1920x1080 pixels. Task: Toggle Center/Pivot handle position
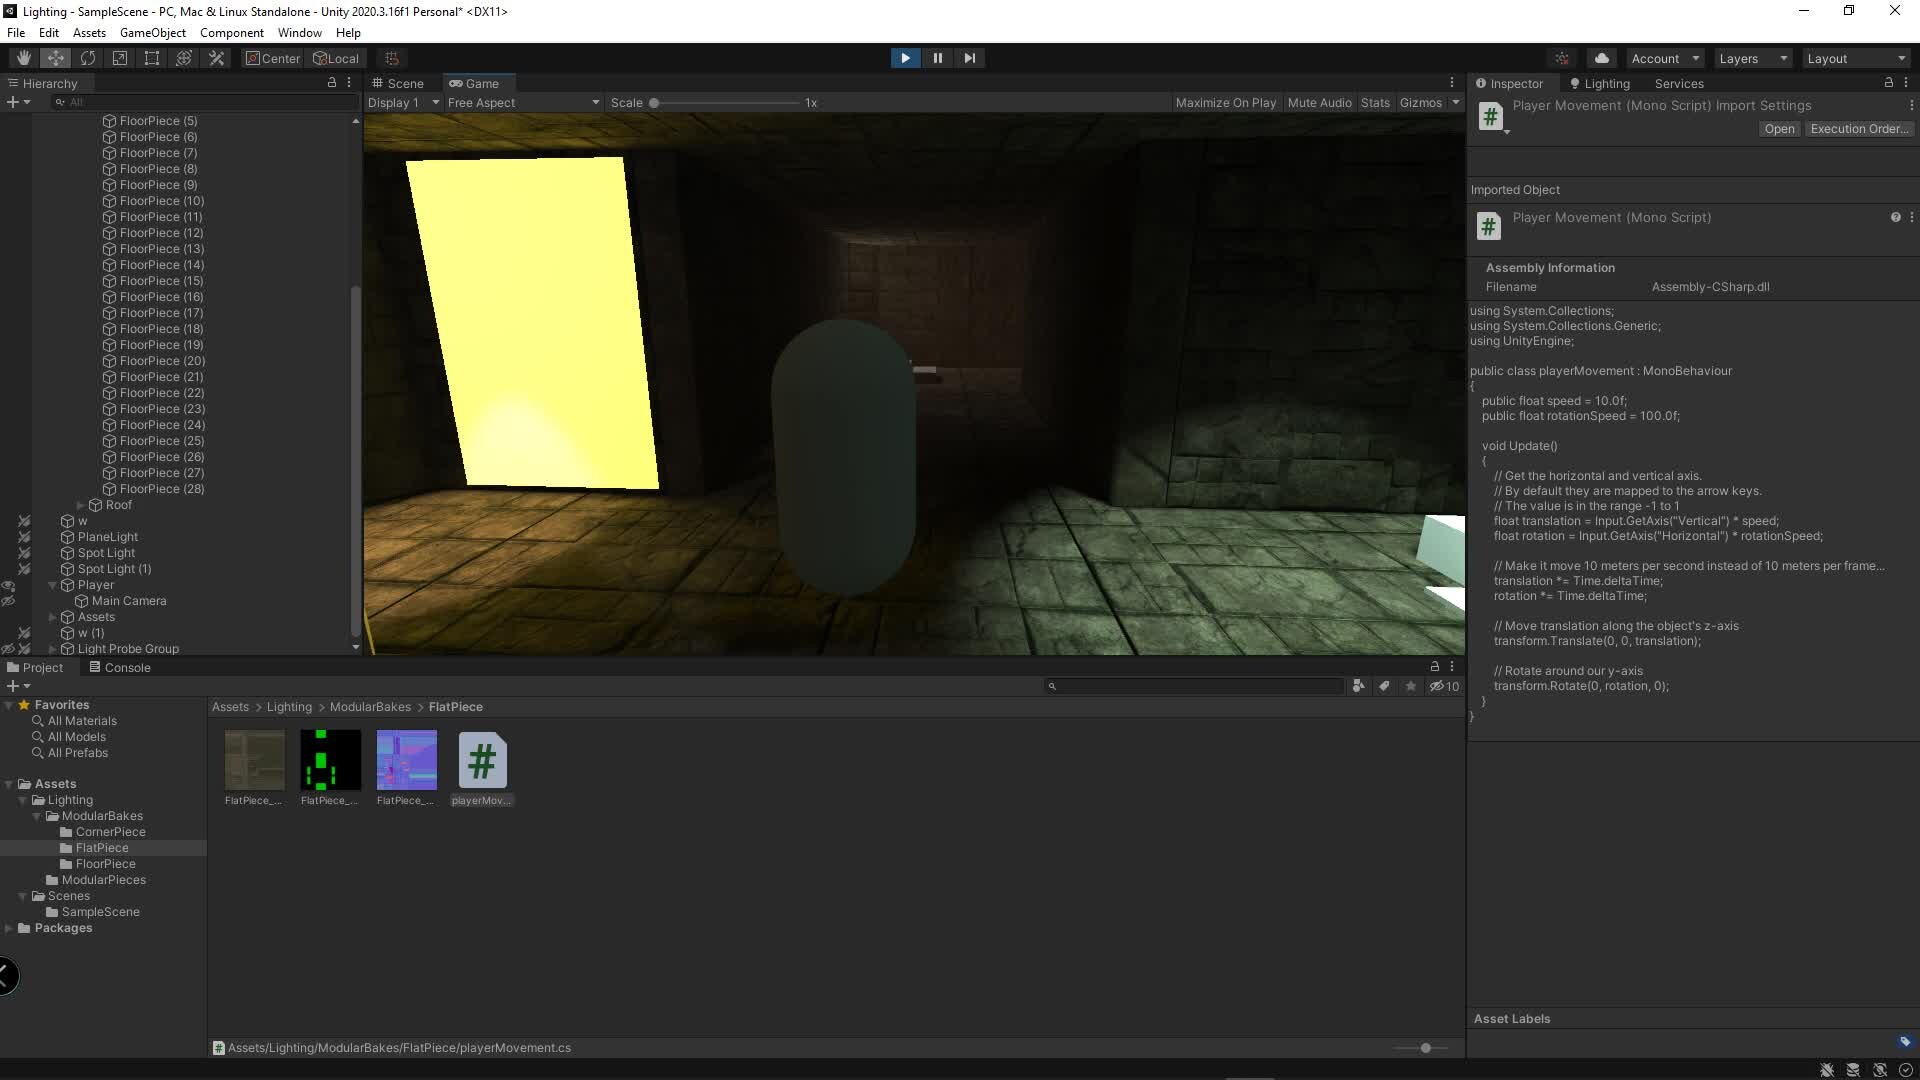tap(271, 57)
